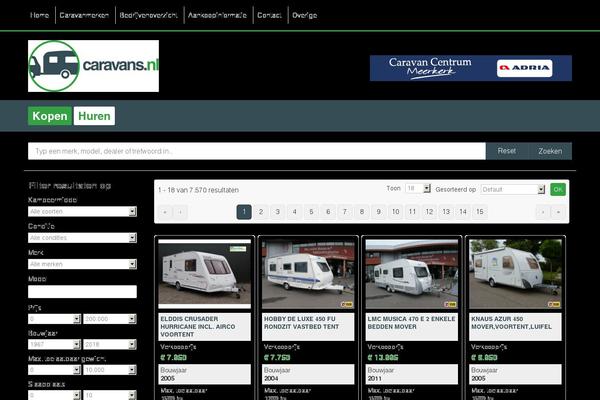
Task: Open the Home menu item
Action: 39,15
